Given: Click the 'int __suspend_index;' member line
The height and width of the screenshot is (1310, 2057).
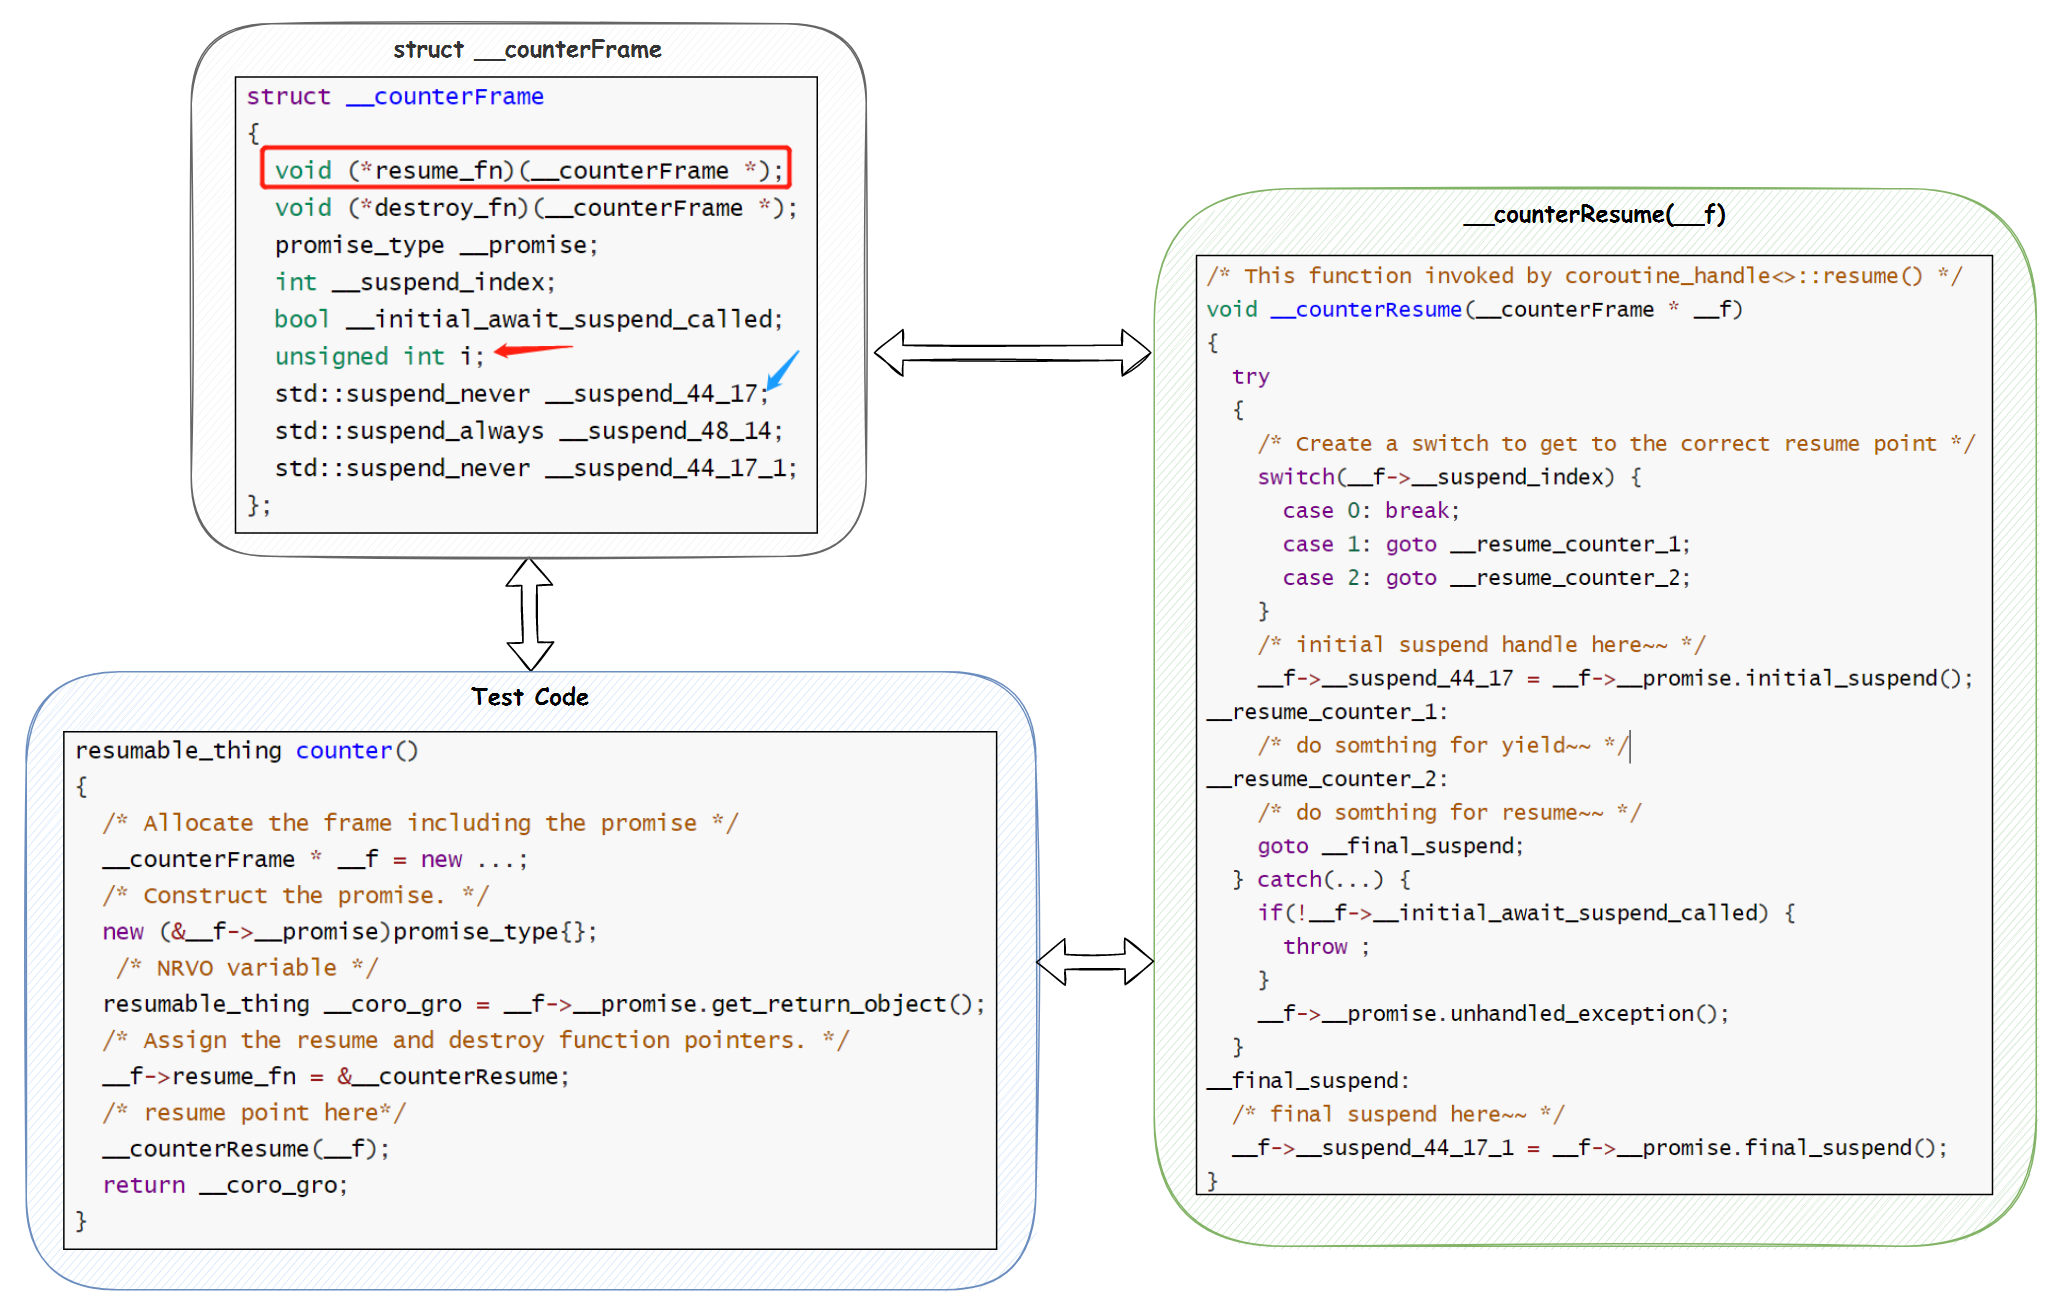Looking at the screenshot, I should 414,282.
